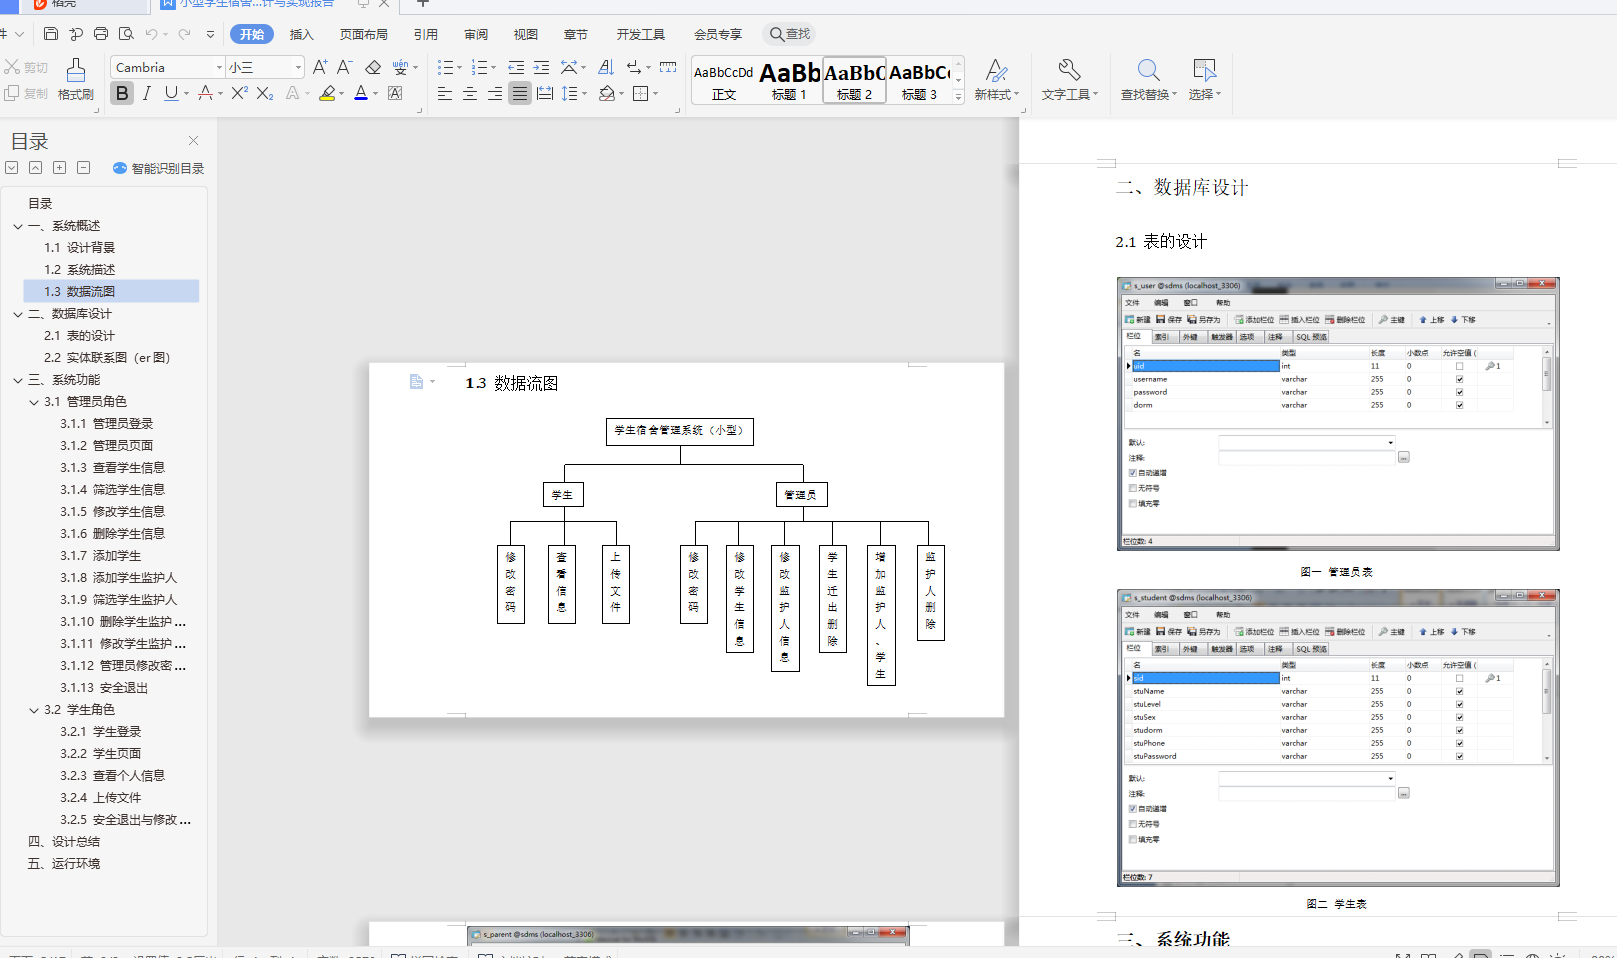Open line spacing options
The image size is (1617, 958).
click(569, 93)
